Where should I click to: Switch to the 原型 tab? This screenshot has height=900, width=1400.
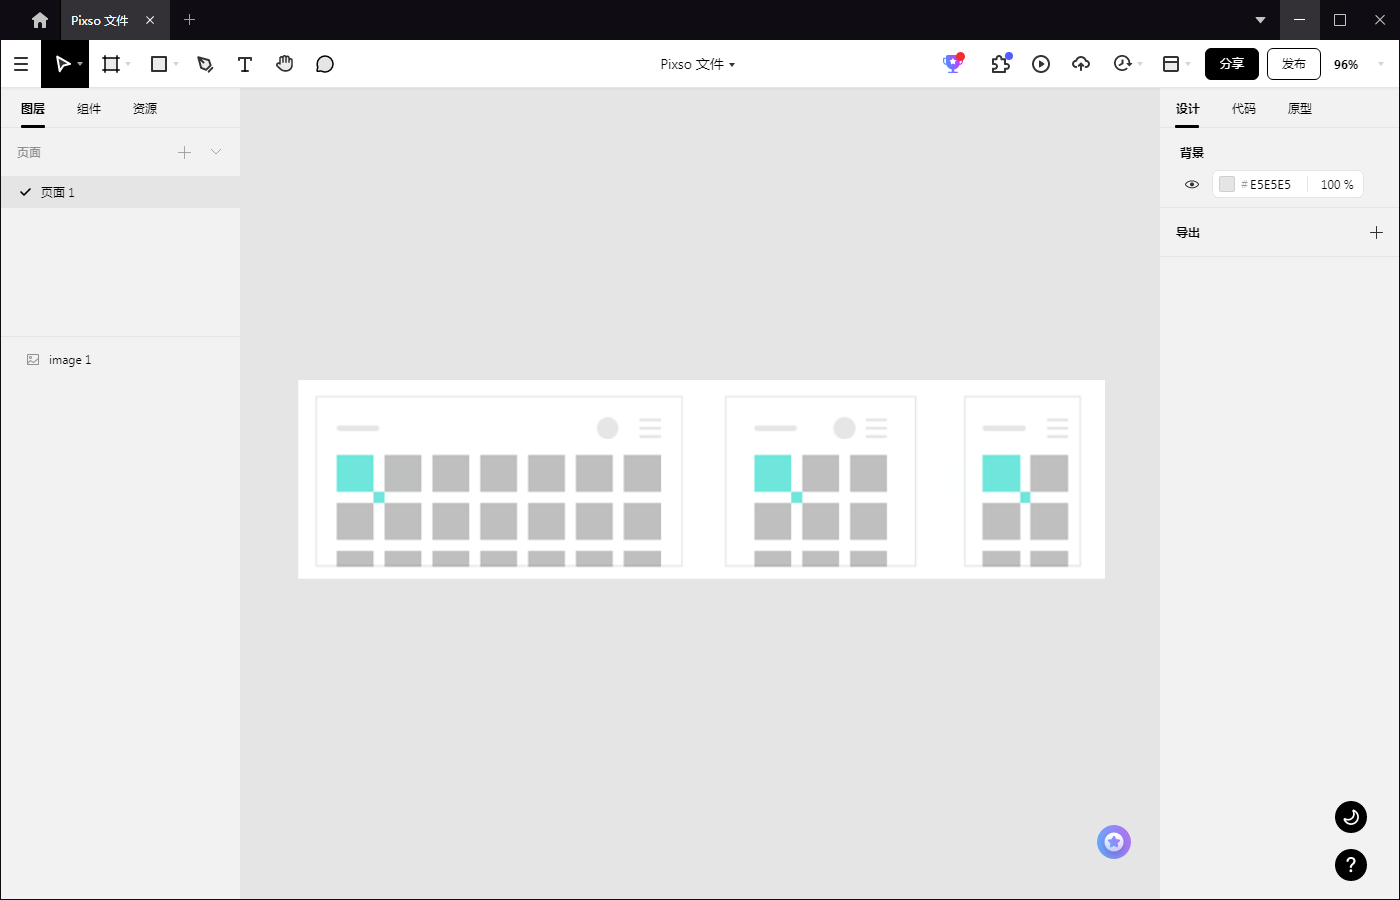coord(1300,108)
